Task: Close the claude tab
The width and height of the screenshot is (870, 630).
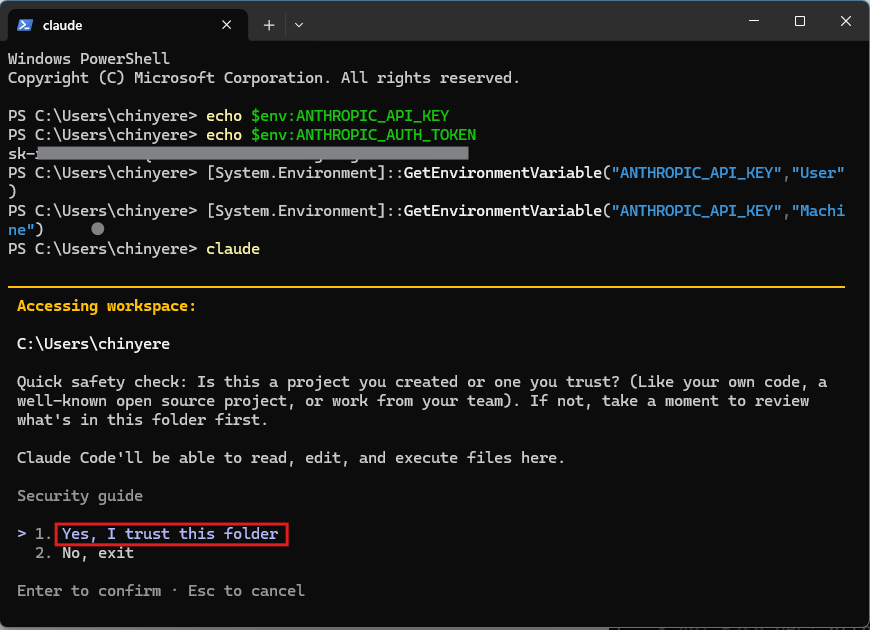Action: [226, 25]
